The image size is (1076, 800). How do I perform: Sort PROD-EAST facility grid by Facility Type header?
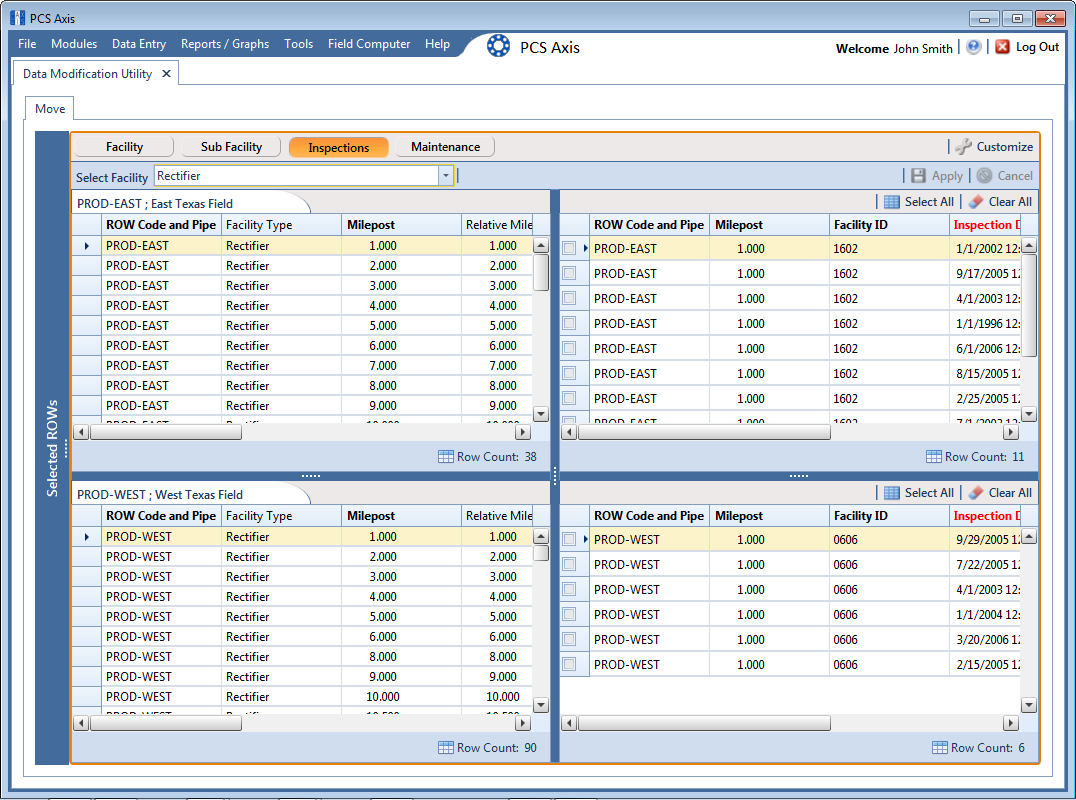point(281,225)
